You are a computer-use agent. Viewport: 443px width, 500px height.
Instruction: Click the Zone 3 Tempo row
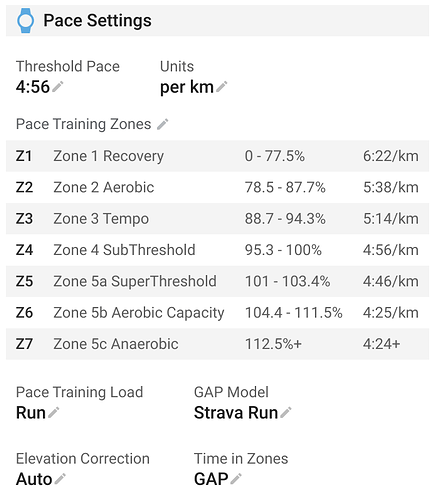tap(217, 219)
